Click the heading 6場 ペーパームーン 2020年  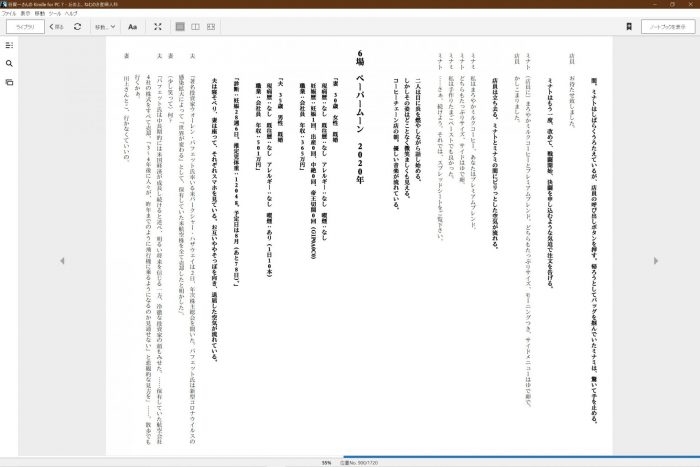point(360,117)
